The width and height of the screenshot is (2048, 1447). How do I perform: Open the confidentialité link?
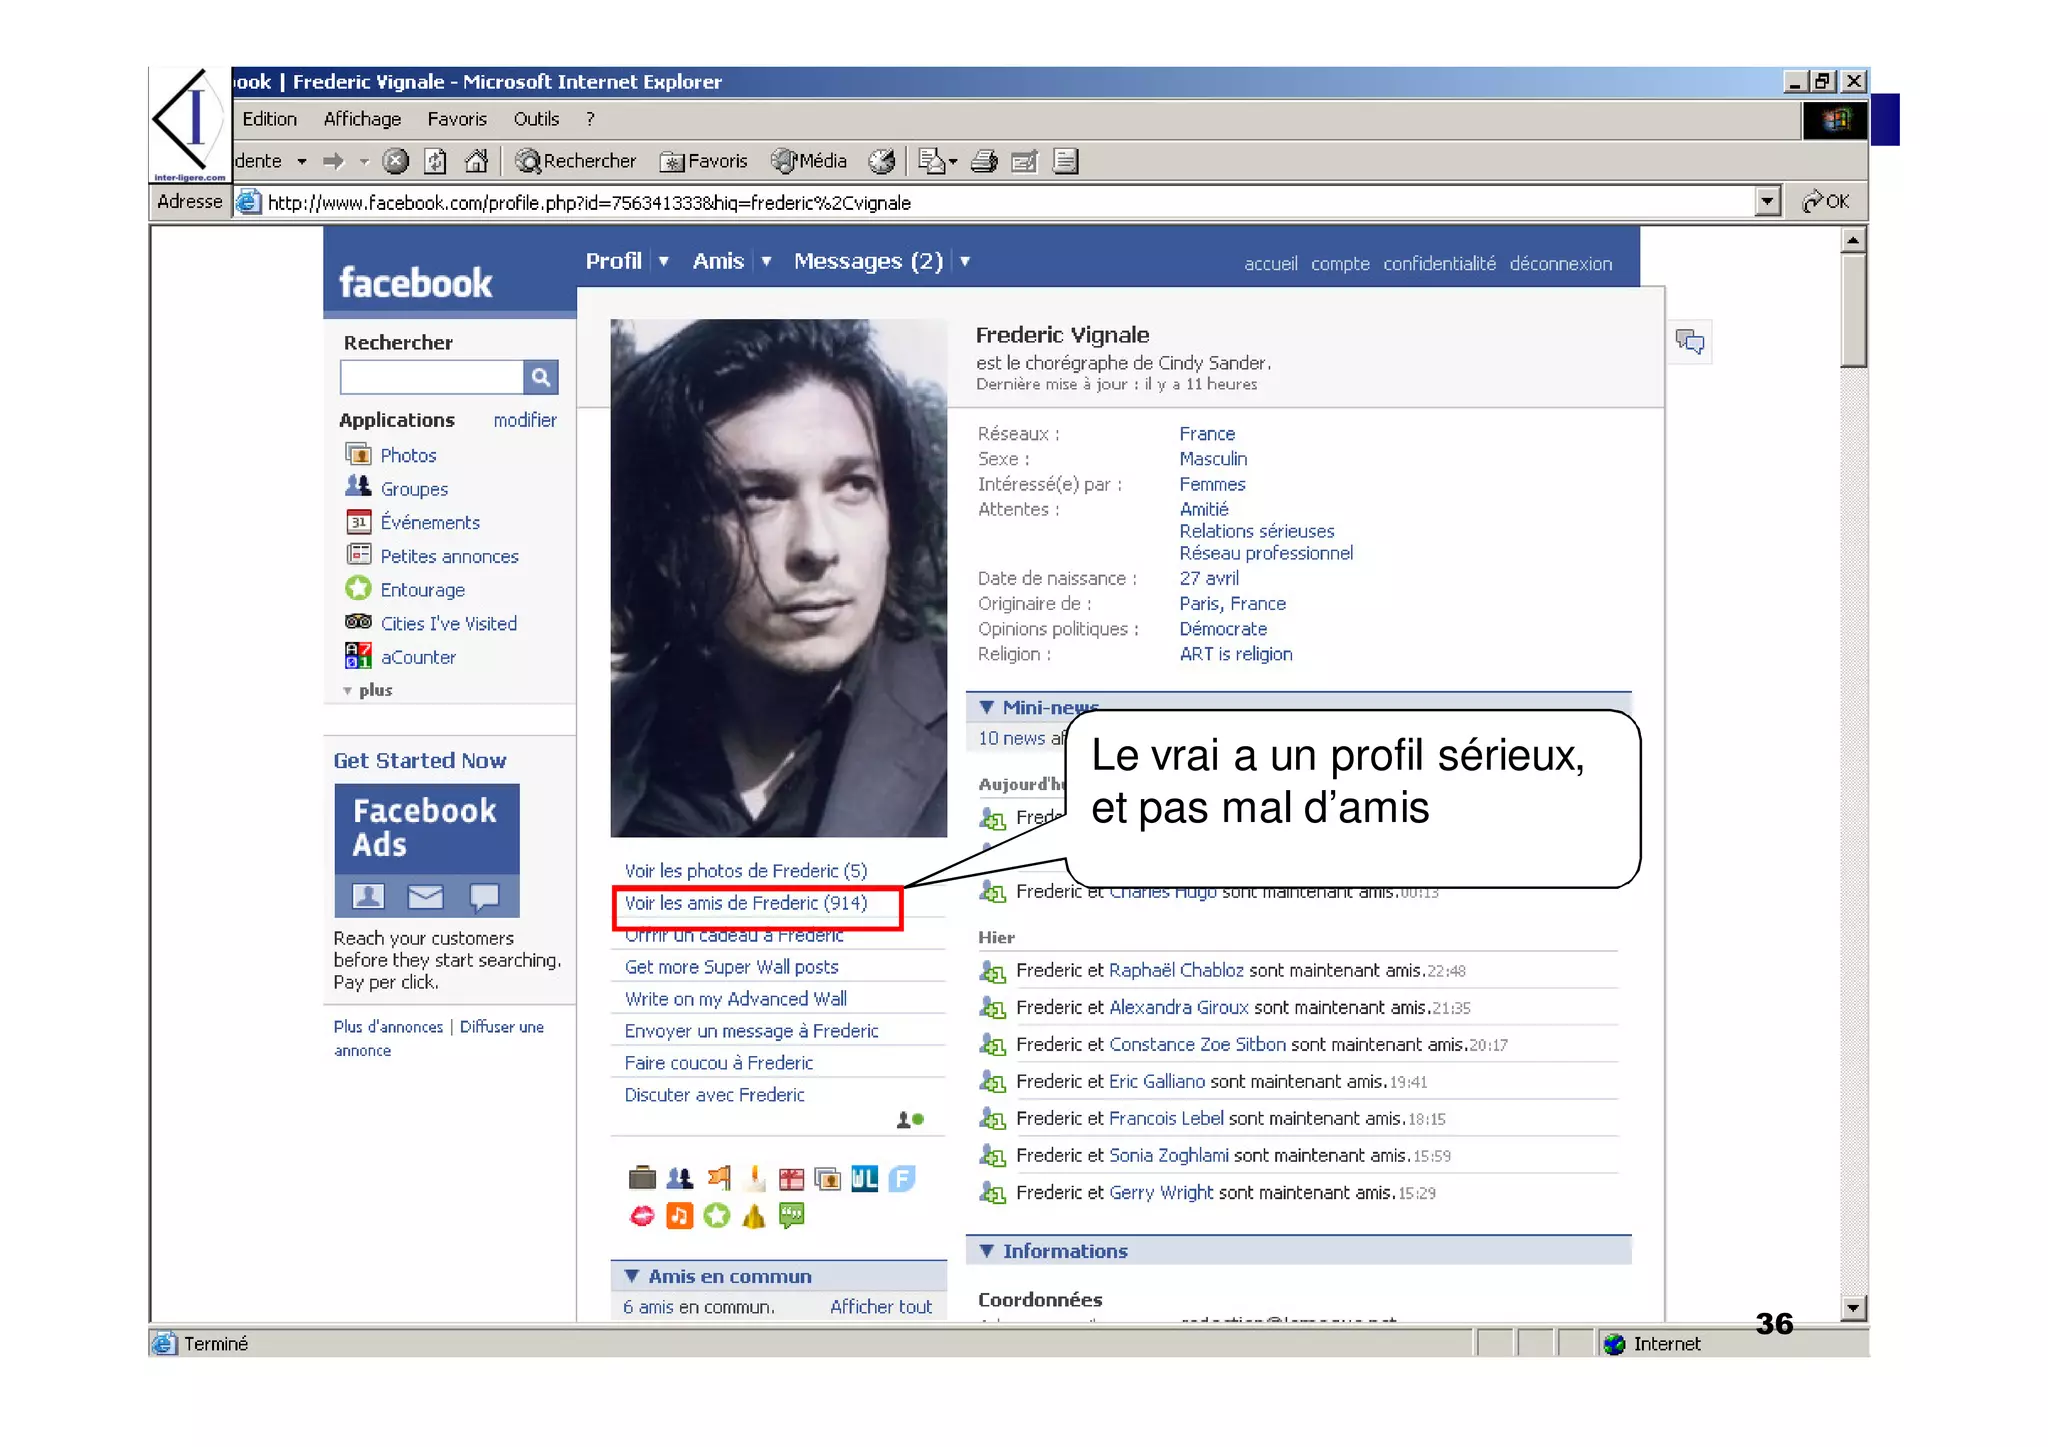point(1439,264)
